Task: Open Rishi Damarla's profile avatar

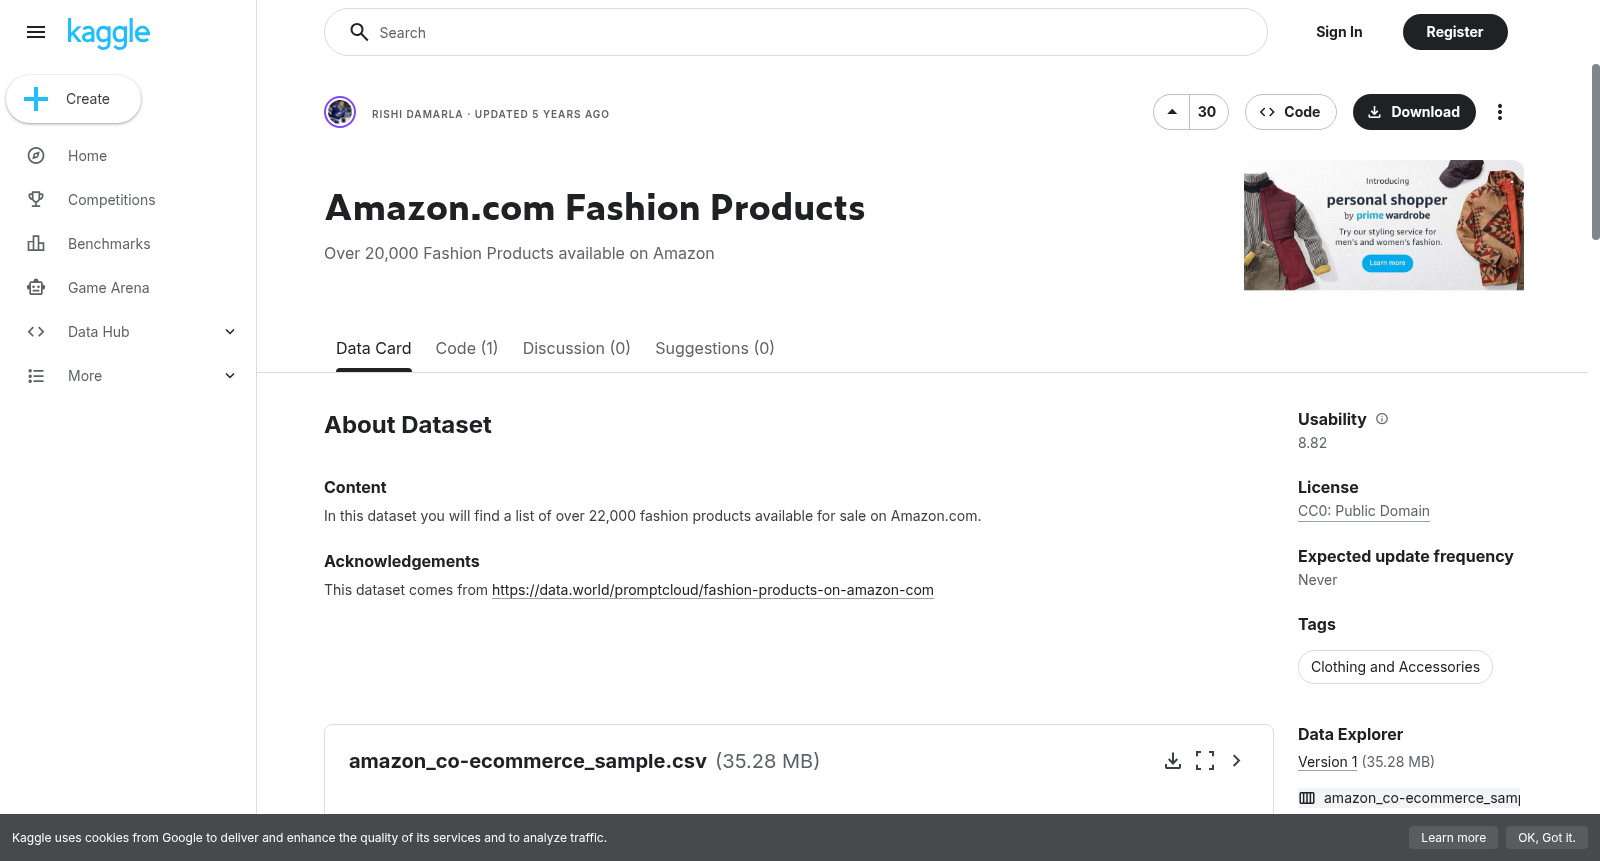Action: 340,112
